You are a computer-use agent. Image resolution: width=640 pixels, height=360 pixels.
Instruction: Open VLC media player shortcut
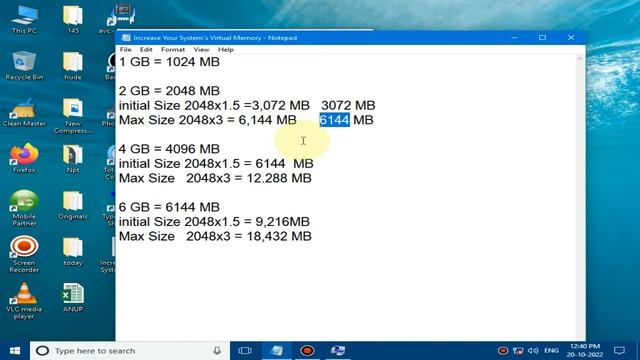coord(24,301)
